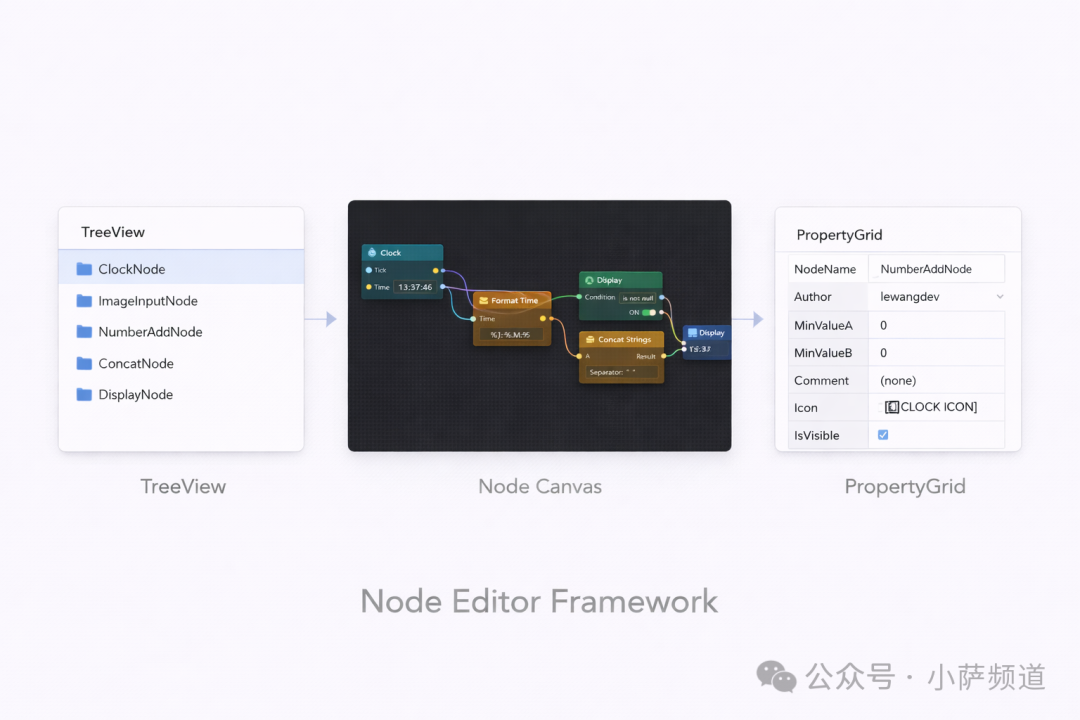Click the Concat Strings node's header icon
The image size is (1080, 720).
(590, 340)
